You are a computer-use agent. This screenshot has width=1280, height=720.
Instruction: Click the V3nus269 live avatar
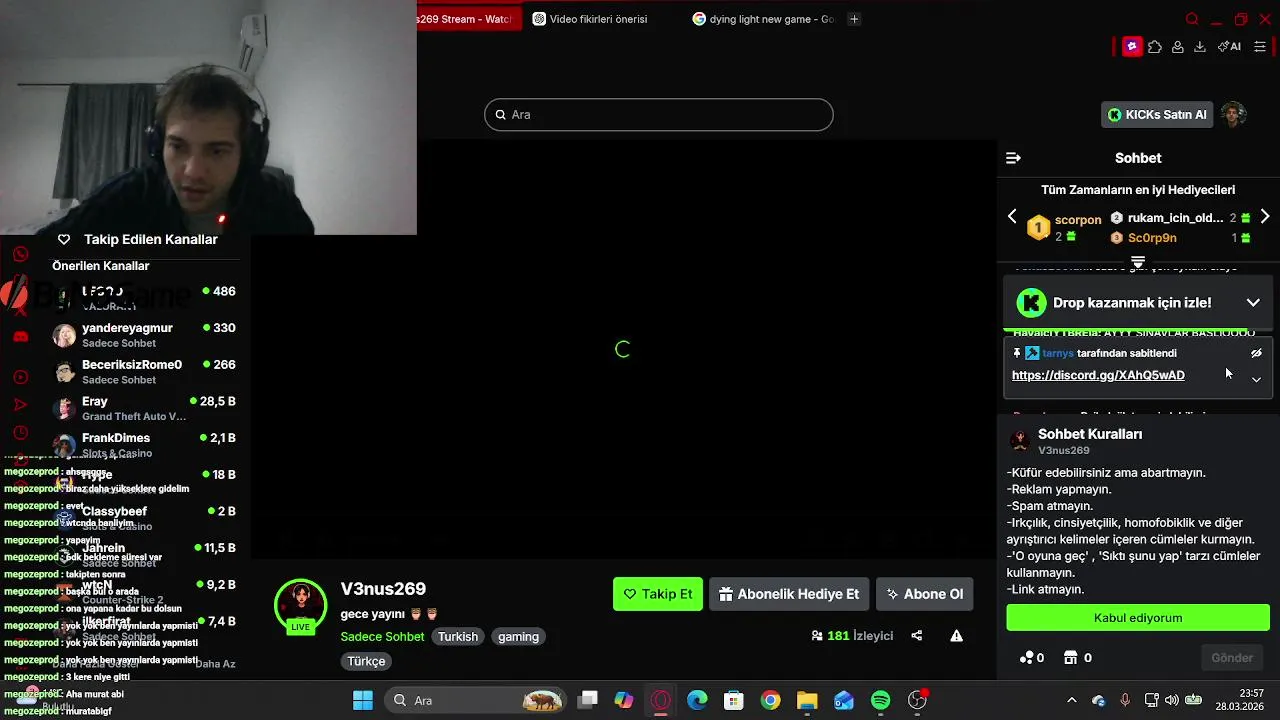pos(301,606)
